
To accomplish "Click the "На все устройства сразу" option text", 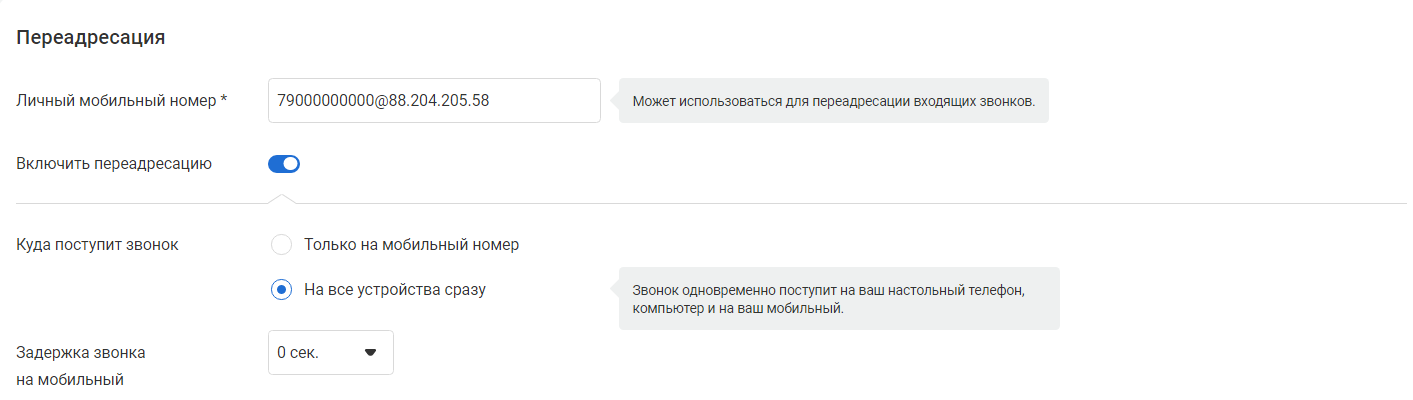I will click(x=394, y=290).
